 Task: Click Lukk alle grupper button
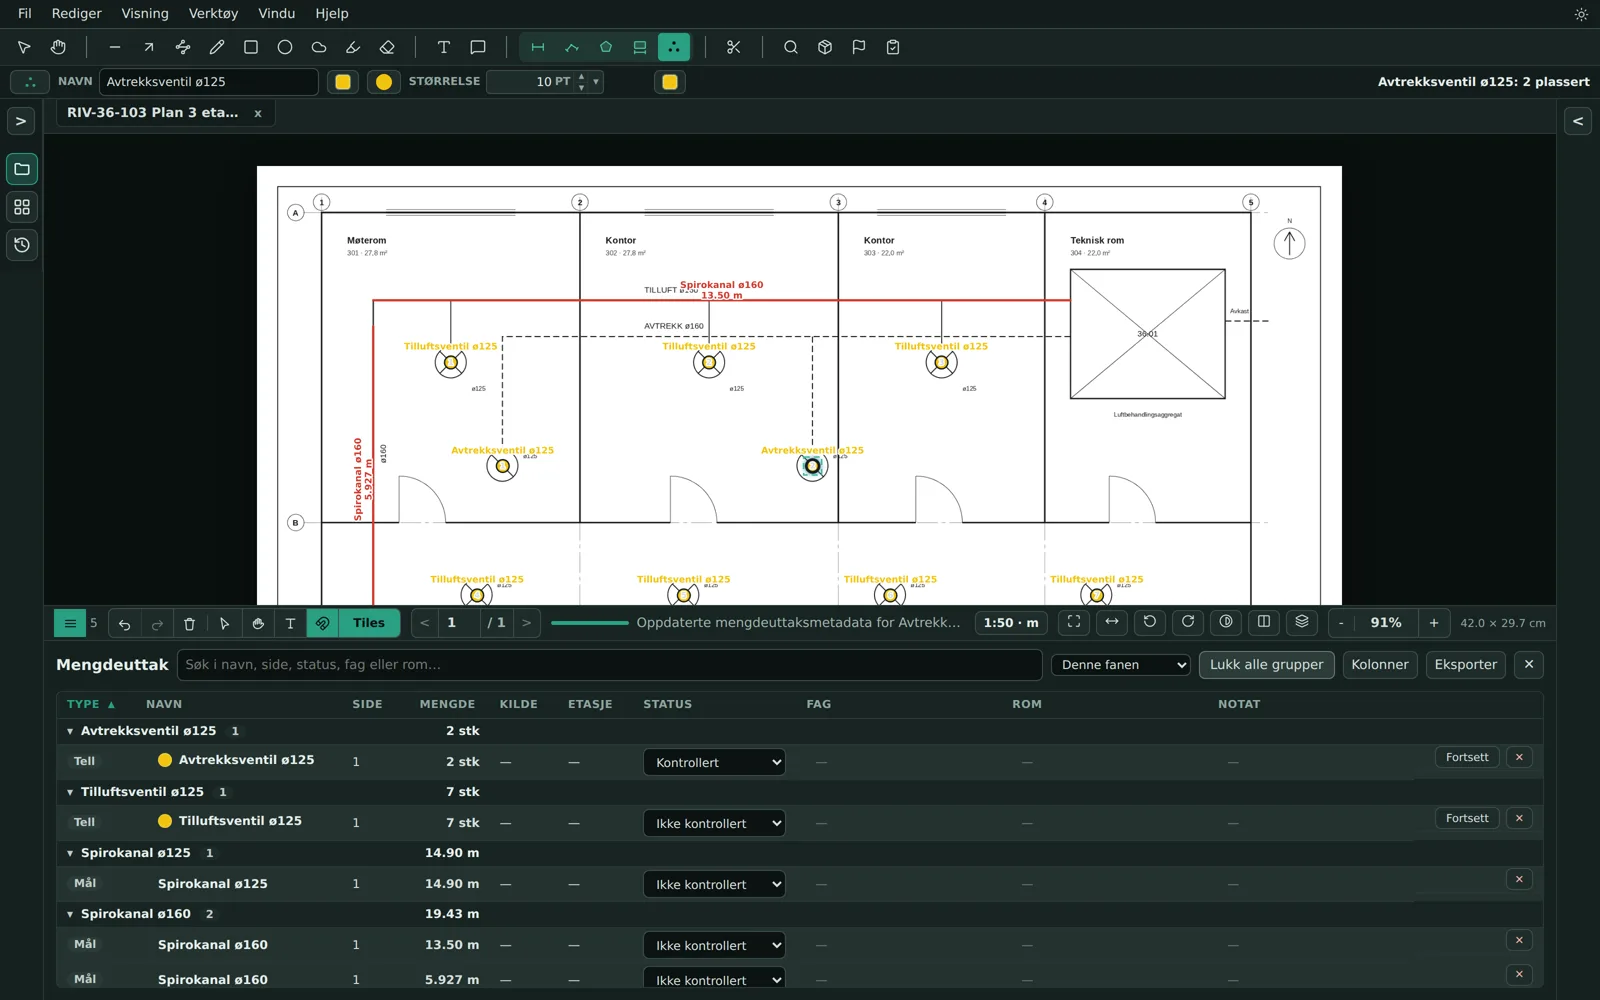(1266, 665)
